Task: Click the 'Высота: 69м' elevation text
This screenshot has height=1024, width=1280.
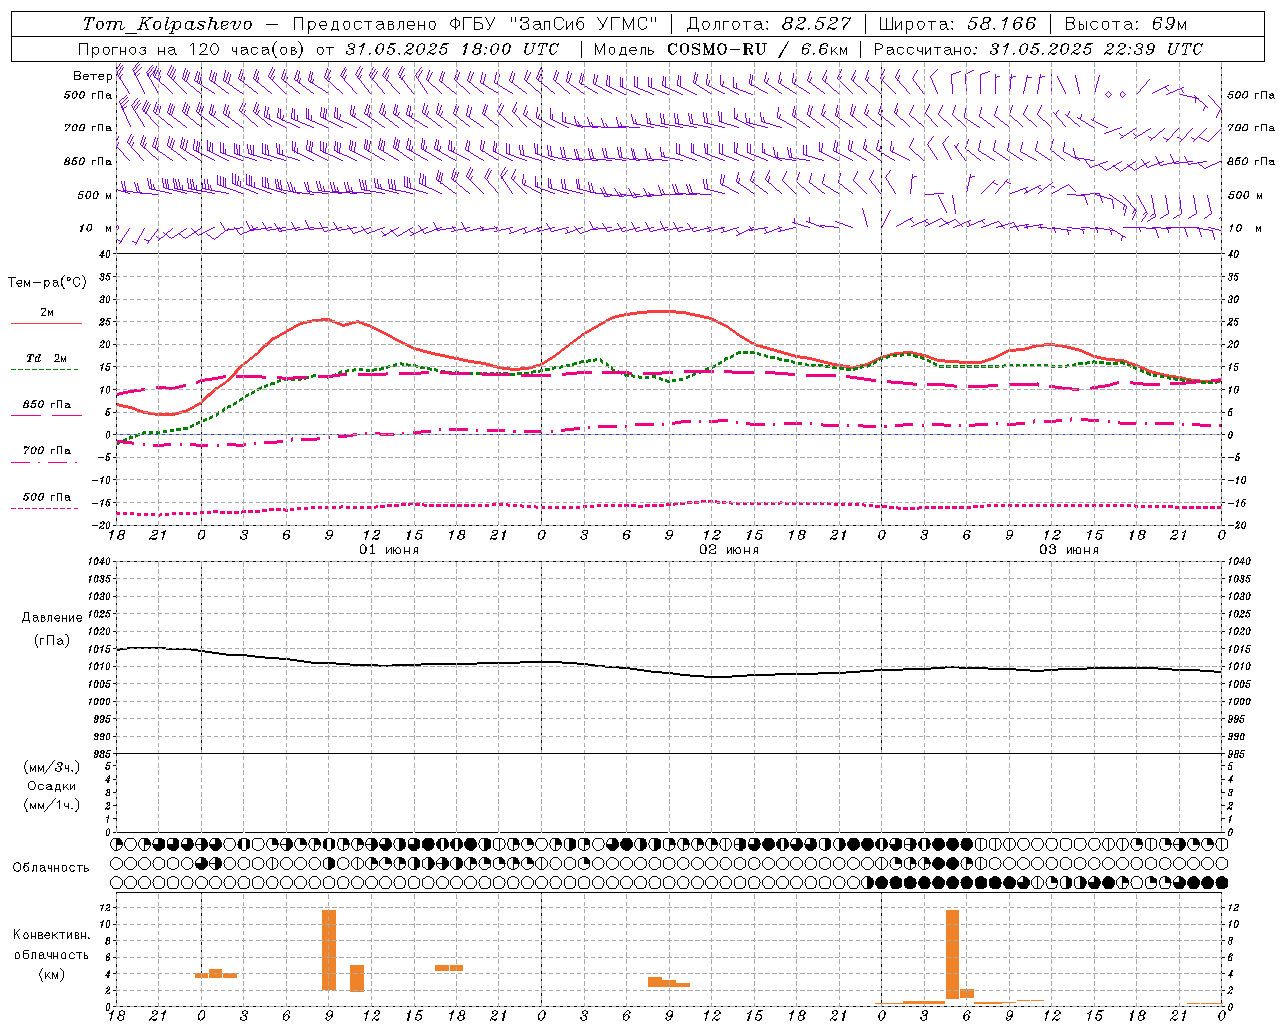Action: [x=1127, y=24]
